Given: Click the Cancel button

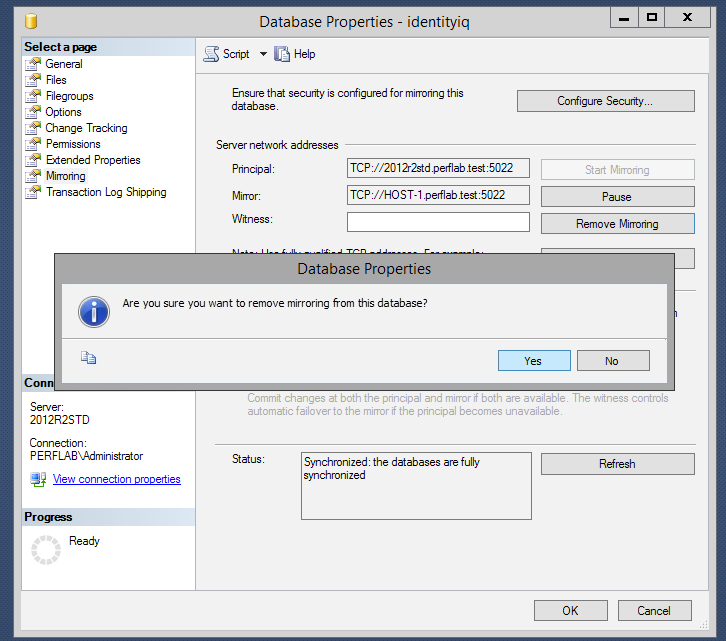Looking at the screenshot, I should tap(654, 610).
